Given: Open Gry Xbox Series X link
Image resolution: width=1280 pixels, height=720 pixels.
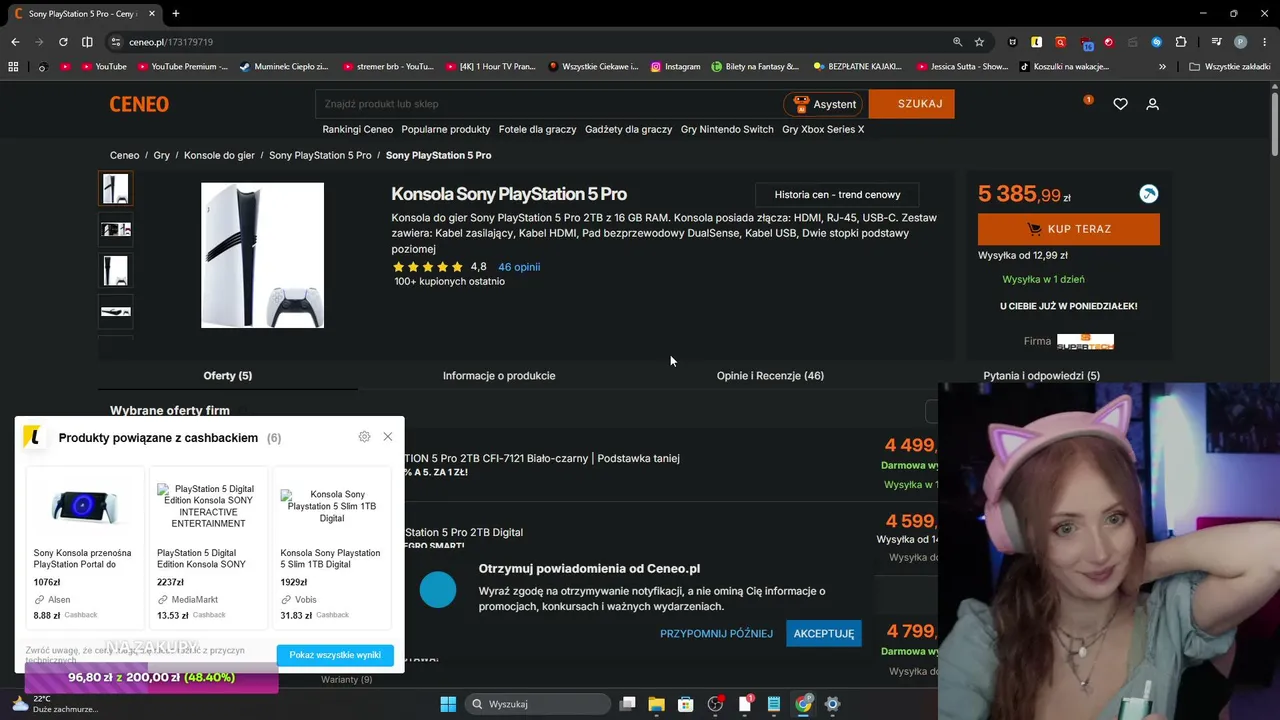Looking at the screenshot, I should pos(823,129).
